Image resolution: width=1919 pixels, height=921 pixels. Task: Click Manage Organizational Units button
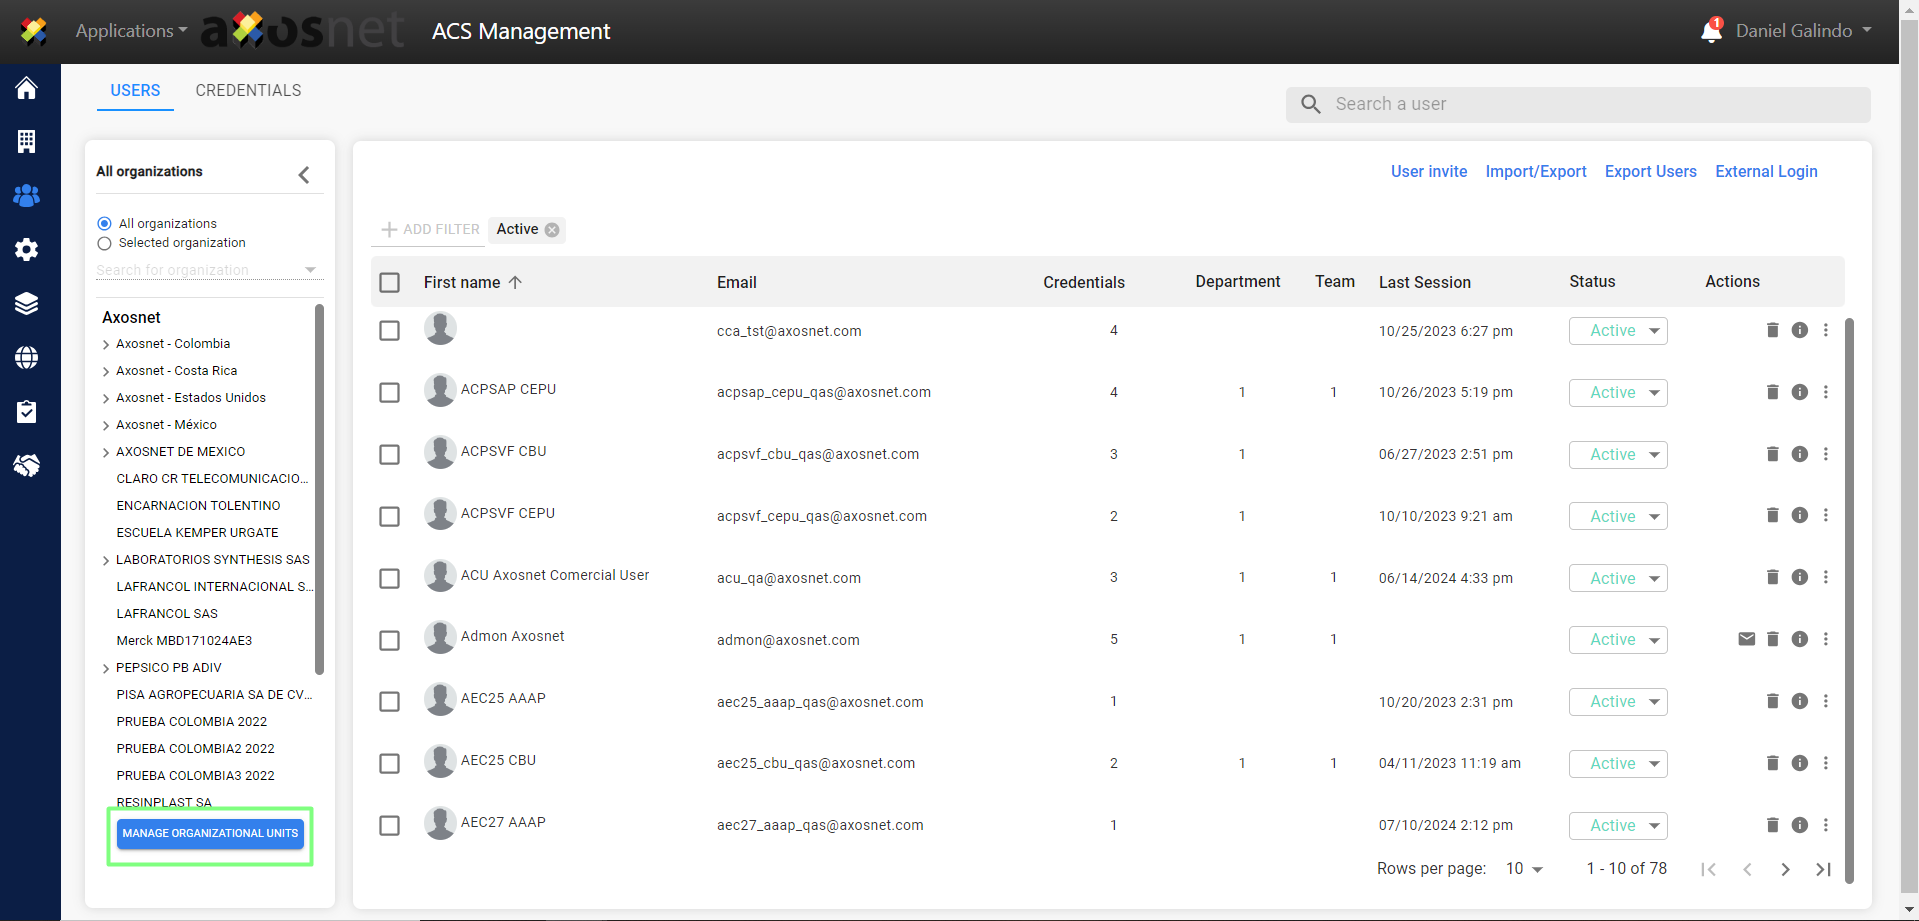pyautogui.click(x=210, y=833)
